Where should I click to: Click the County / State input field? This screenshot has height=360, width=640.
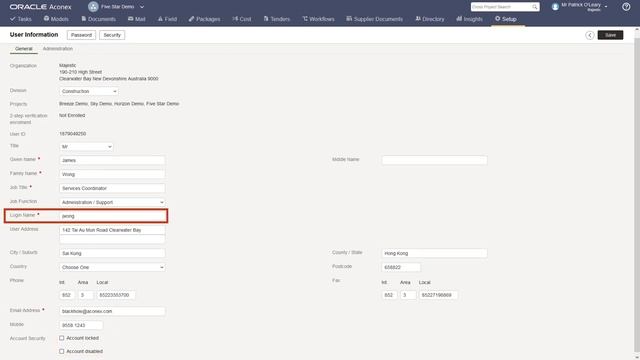tap(434, 253)
